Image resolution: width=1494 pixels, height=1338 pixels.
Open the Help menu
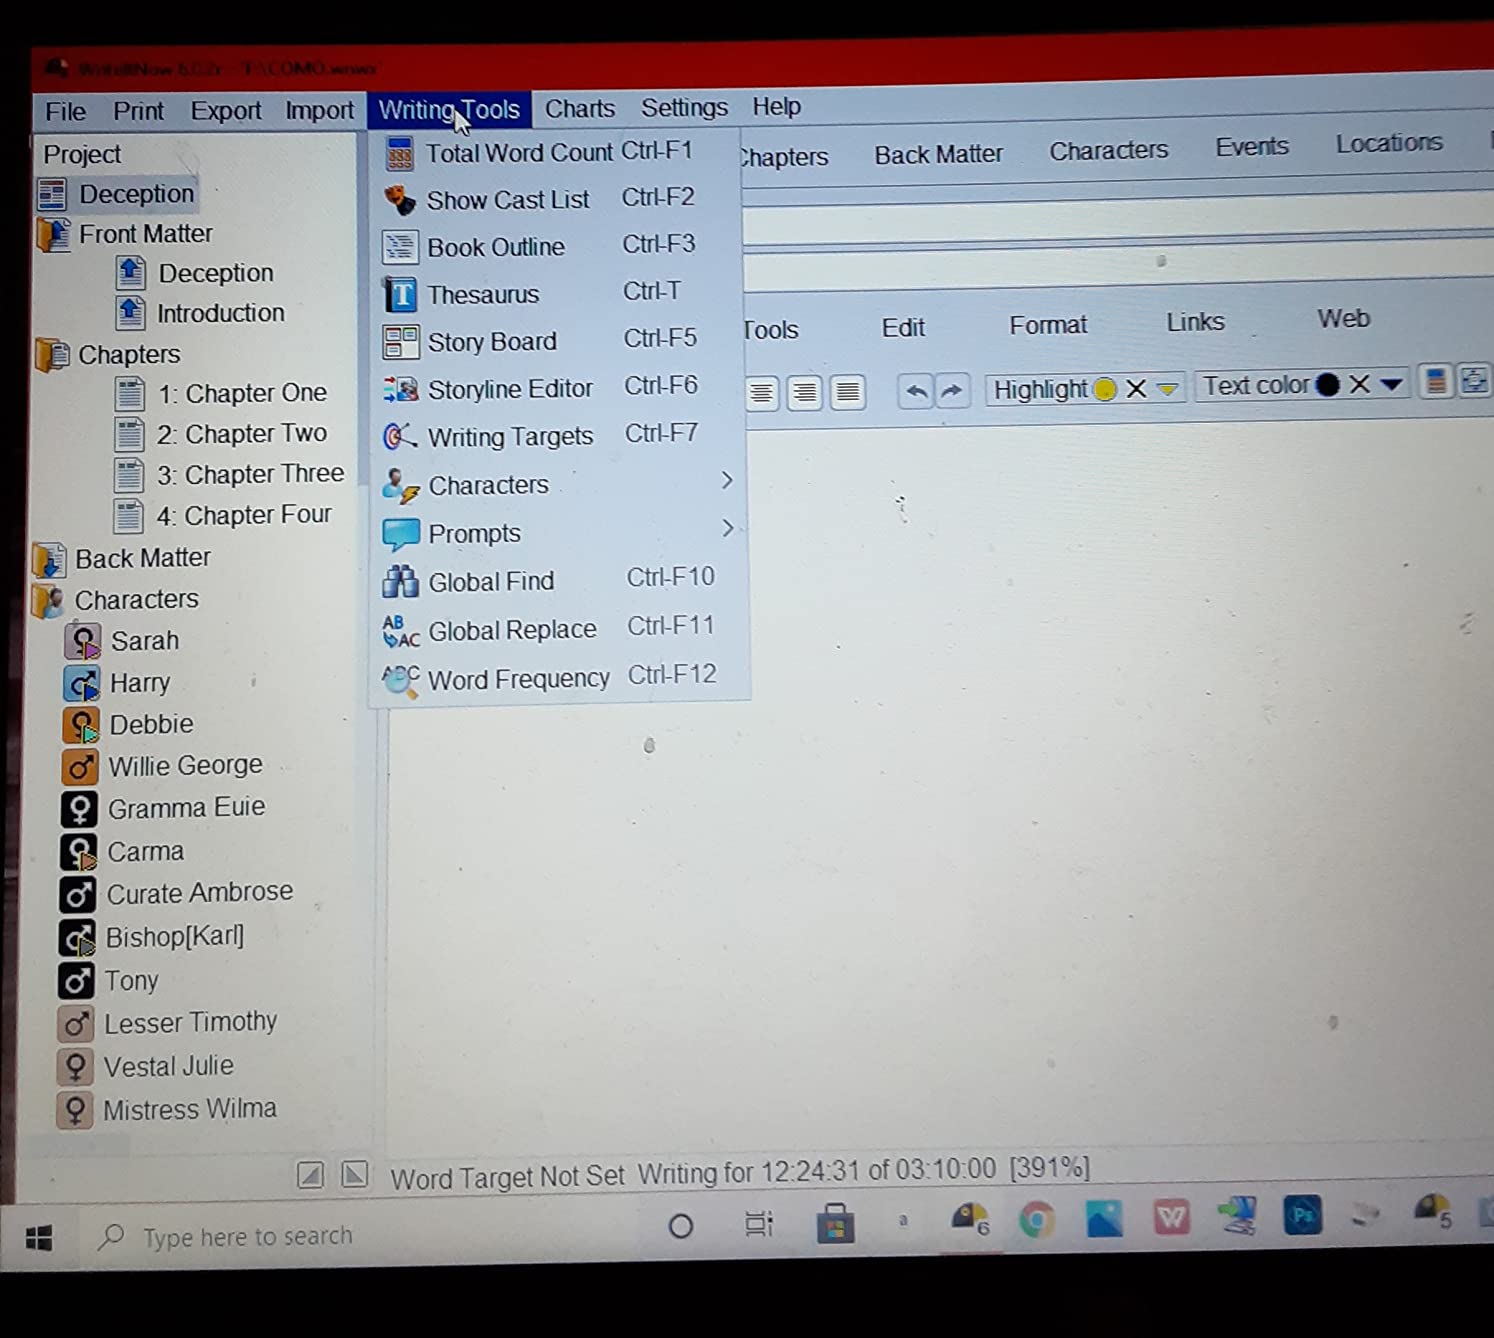pyautogui.click(x=776, y=106)
